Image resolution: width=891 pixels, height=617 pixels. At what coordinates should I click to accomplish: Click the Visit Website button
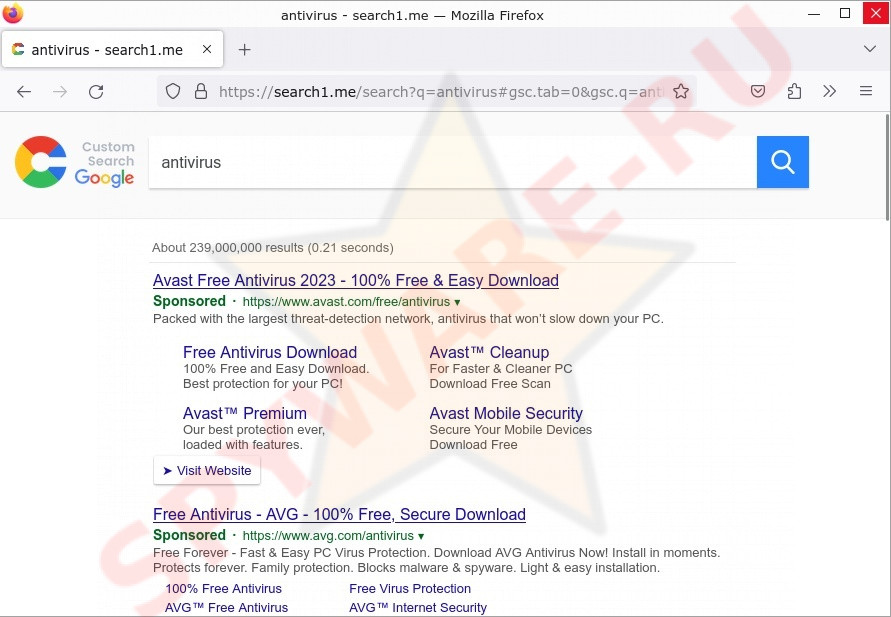[x=207, y=470]
